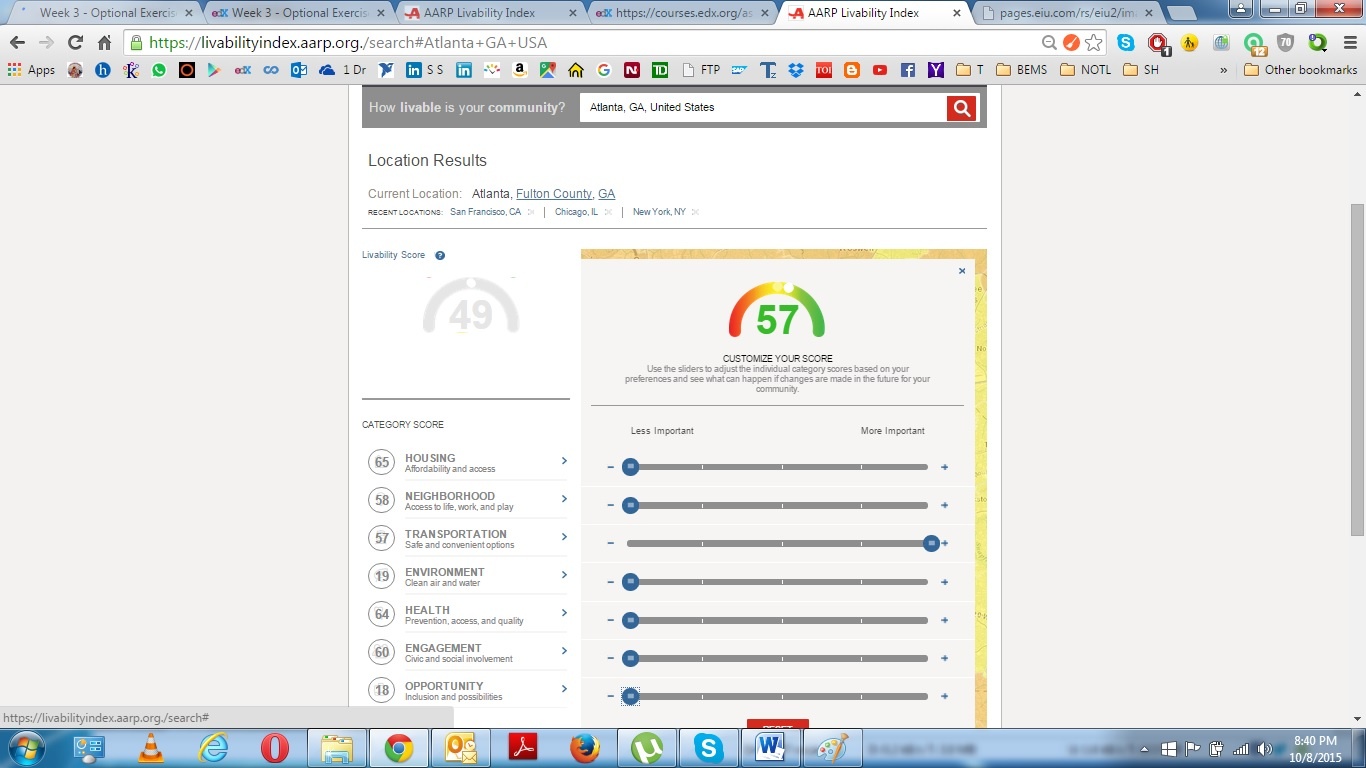Bookmark this page with star icon
Viewport: 1366px width, 768px height.
(1094, 43)
